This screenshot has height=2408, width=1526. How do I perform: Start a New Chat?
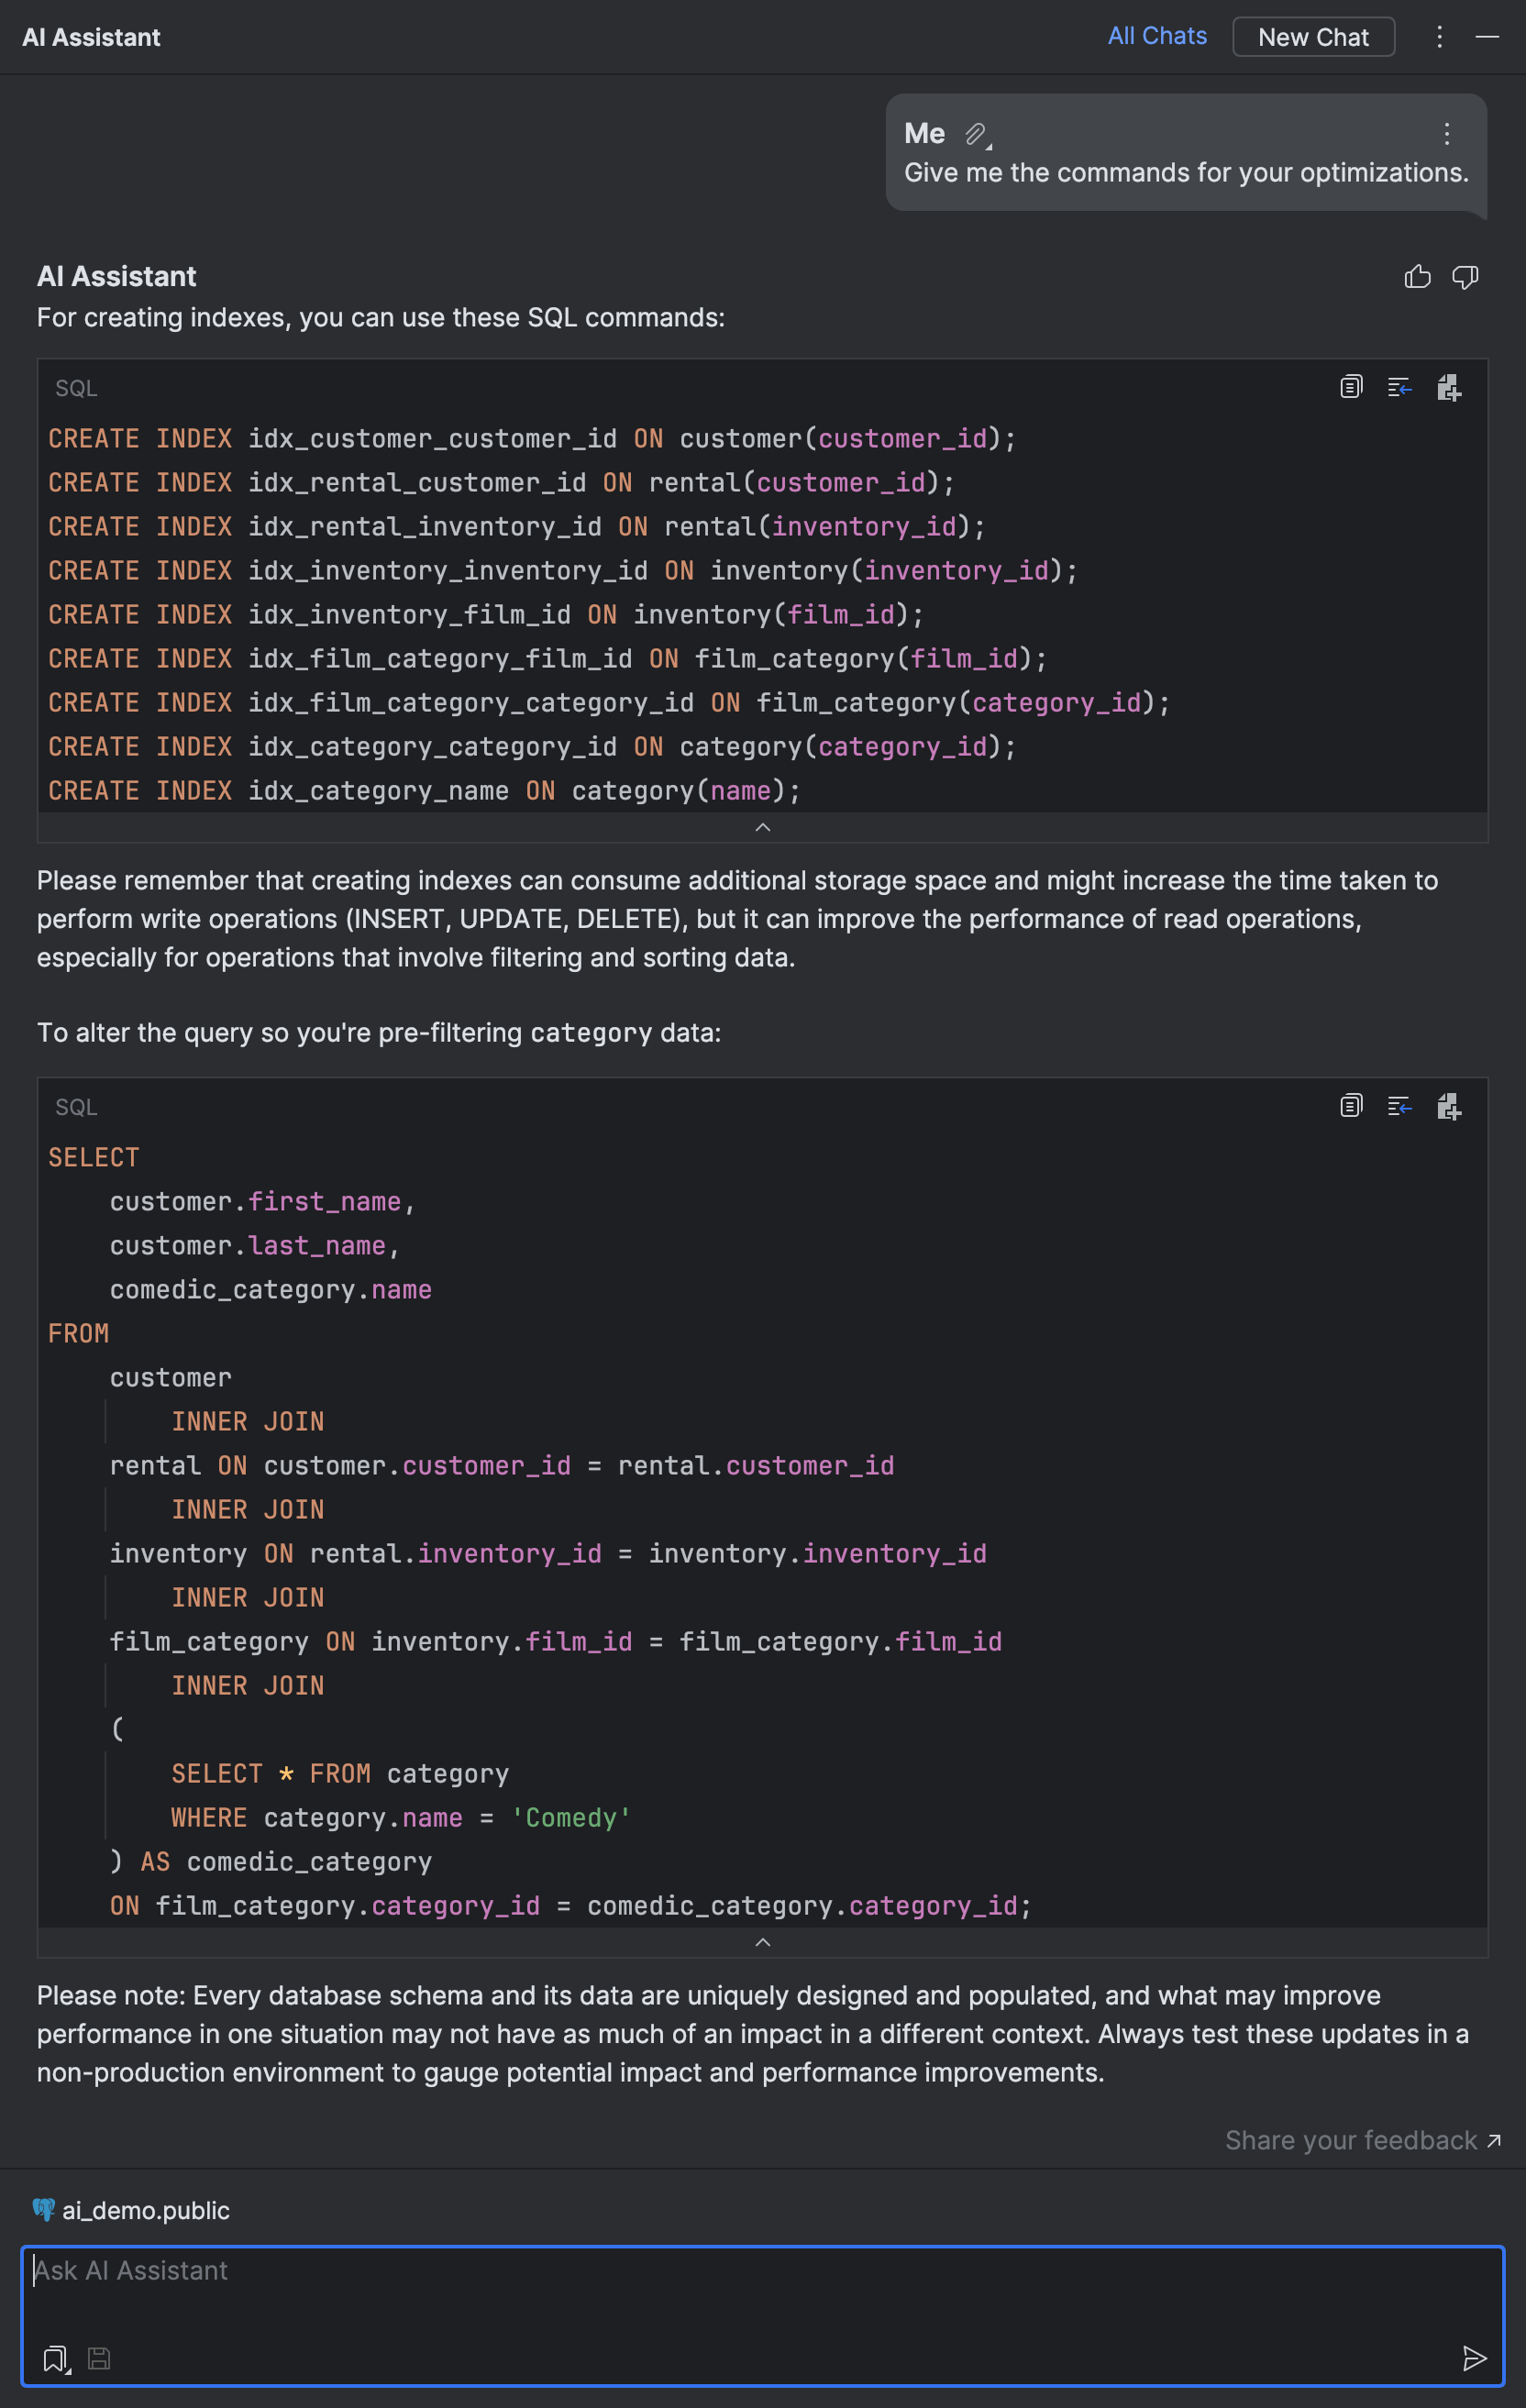(x=1313, y=37)
